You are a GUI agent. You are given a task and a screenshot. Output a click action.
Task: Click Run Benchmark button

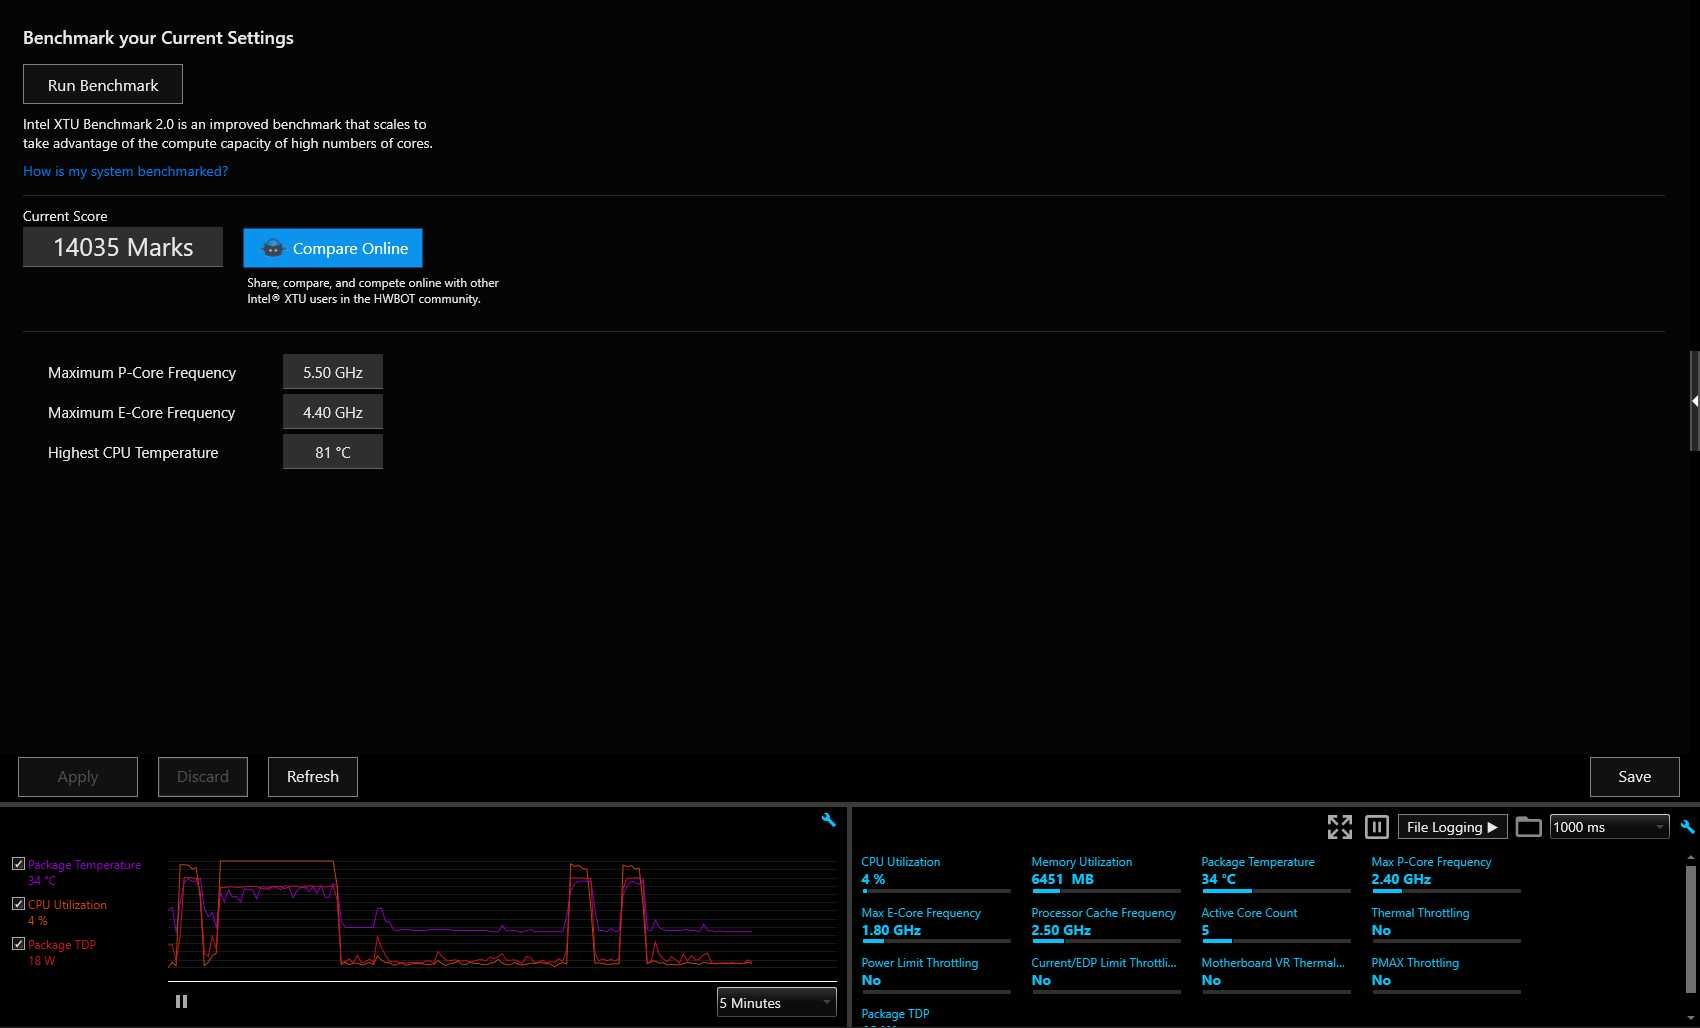[103, 84]
